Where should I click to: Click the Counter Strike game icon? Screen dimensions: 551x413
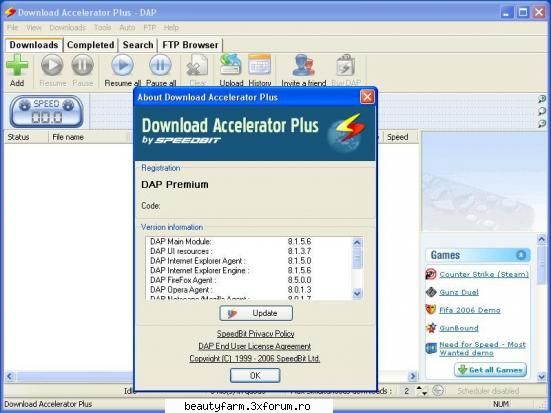point(431,274)
